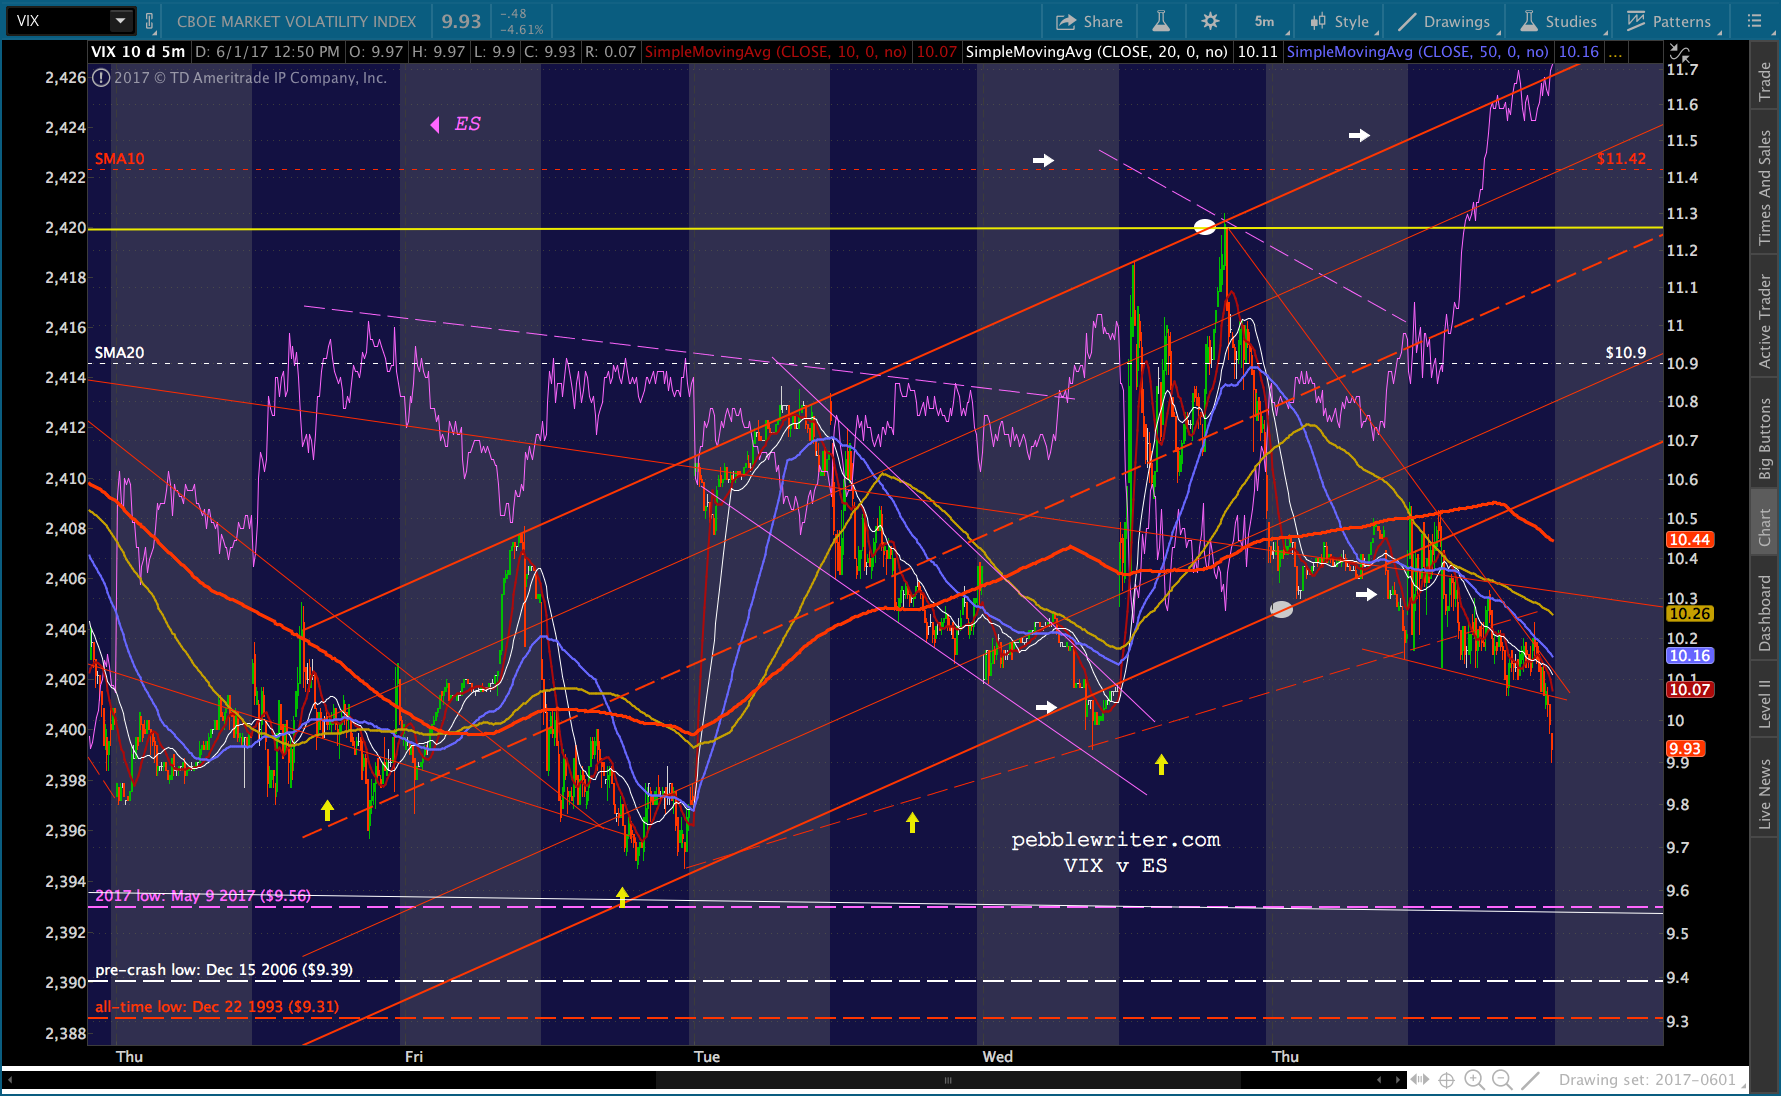Click the zoom out magnifier icon
Viewport: 1781px width, 1096px height.
(1502, 1080)
